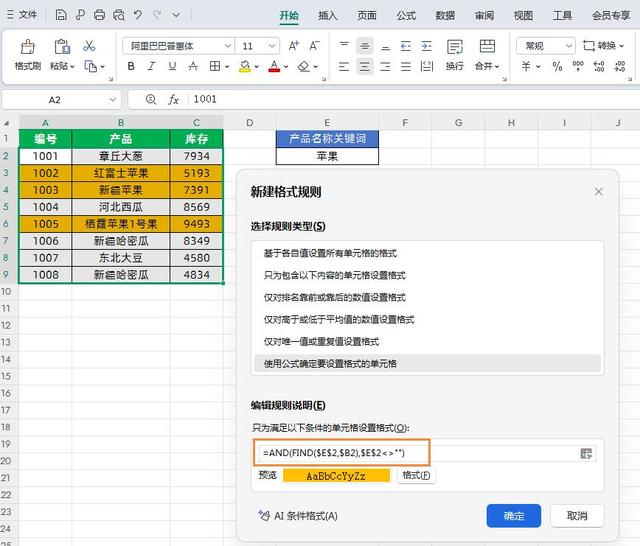The image size is (640, 546).
Task: Toggle Underline formatting
Action: (172, 66)
